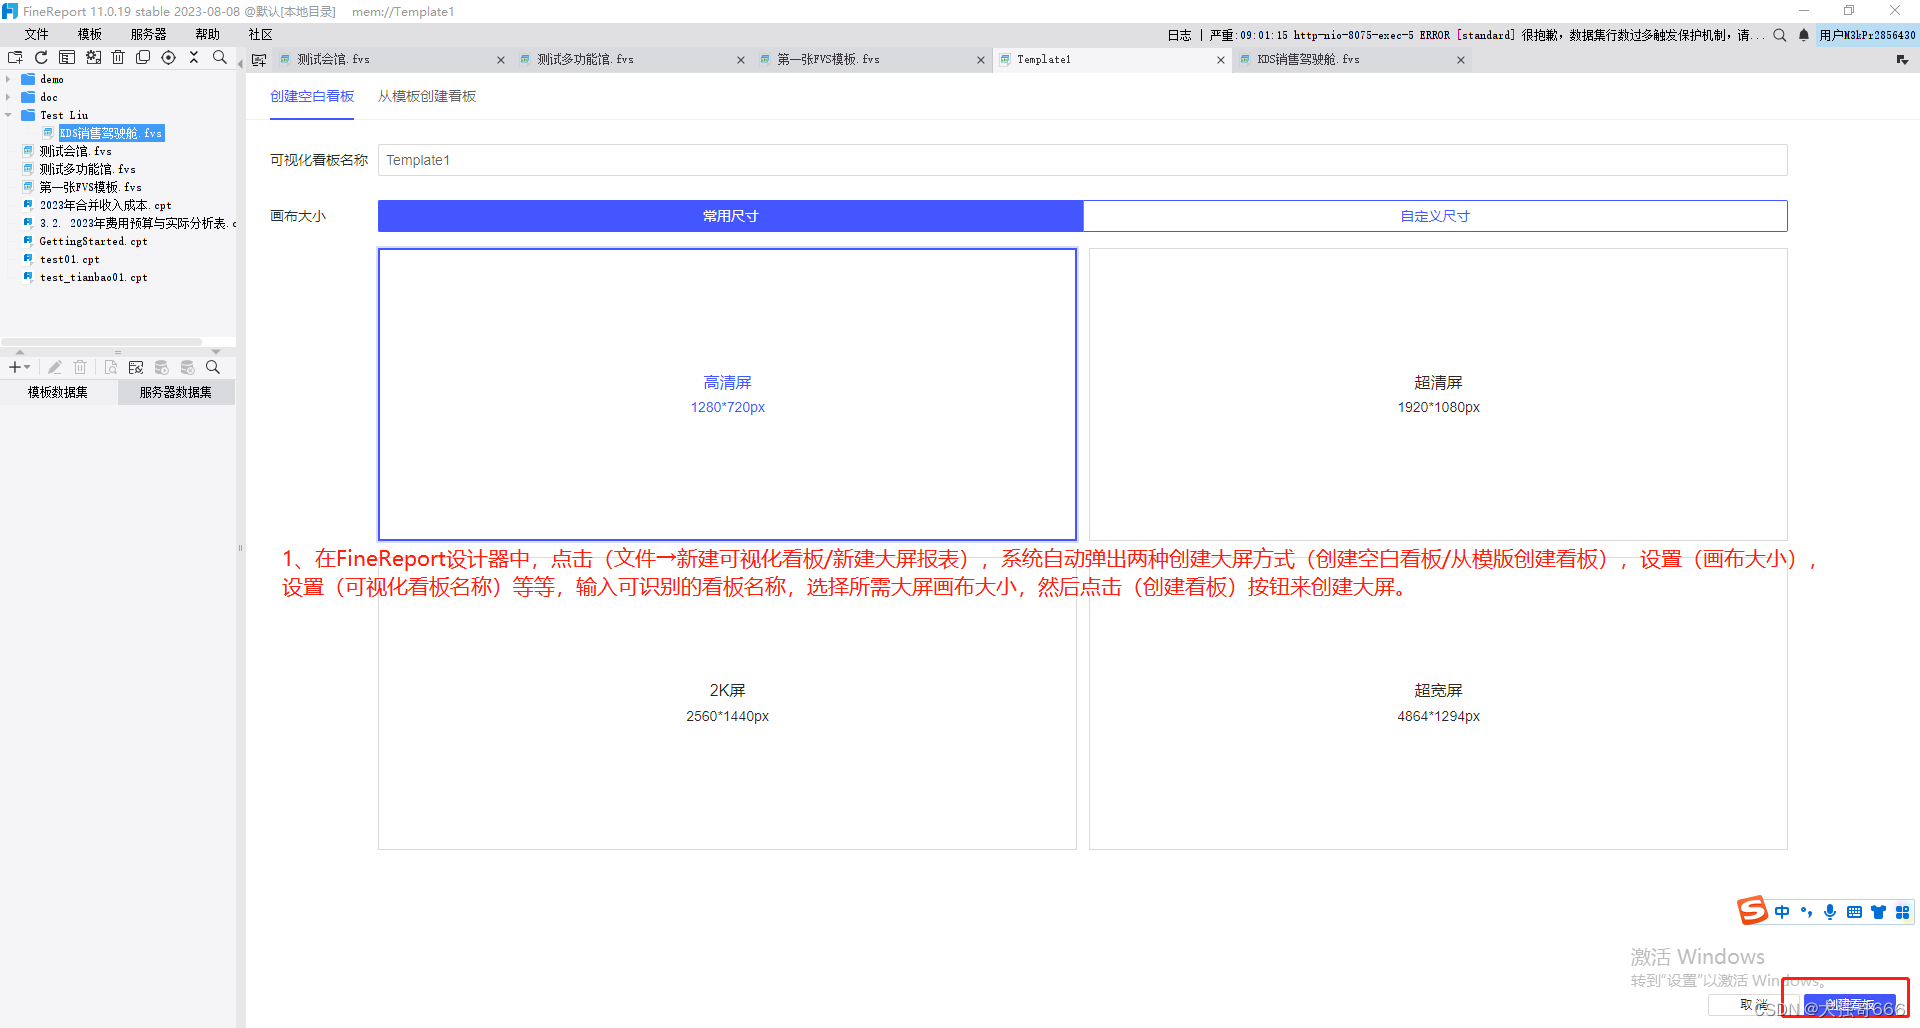Click the search icon in top status bar
1920x1028 pixels.
(x=1780, y=35)
